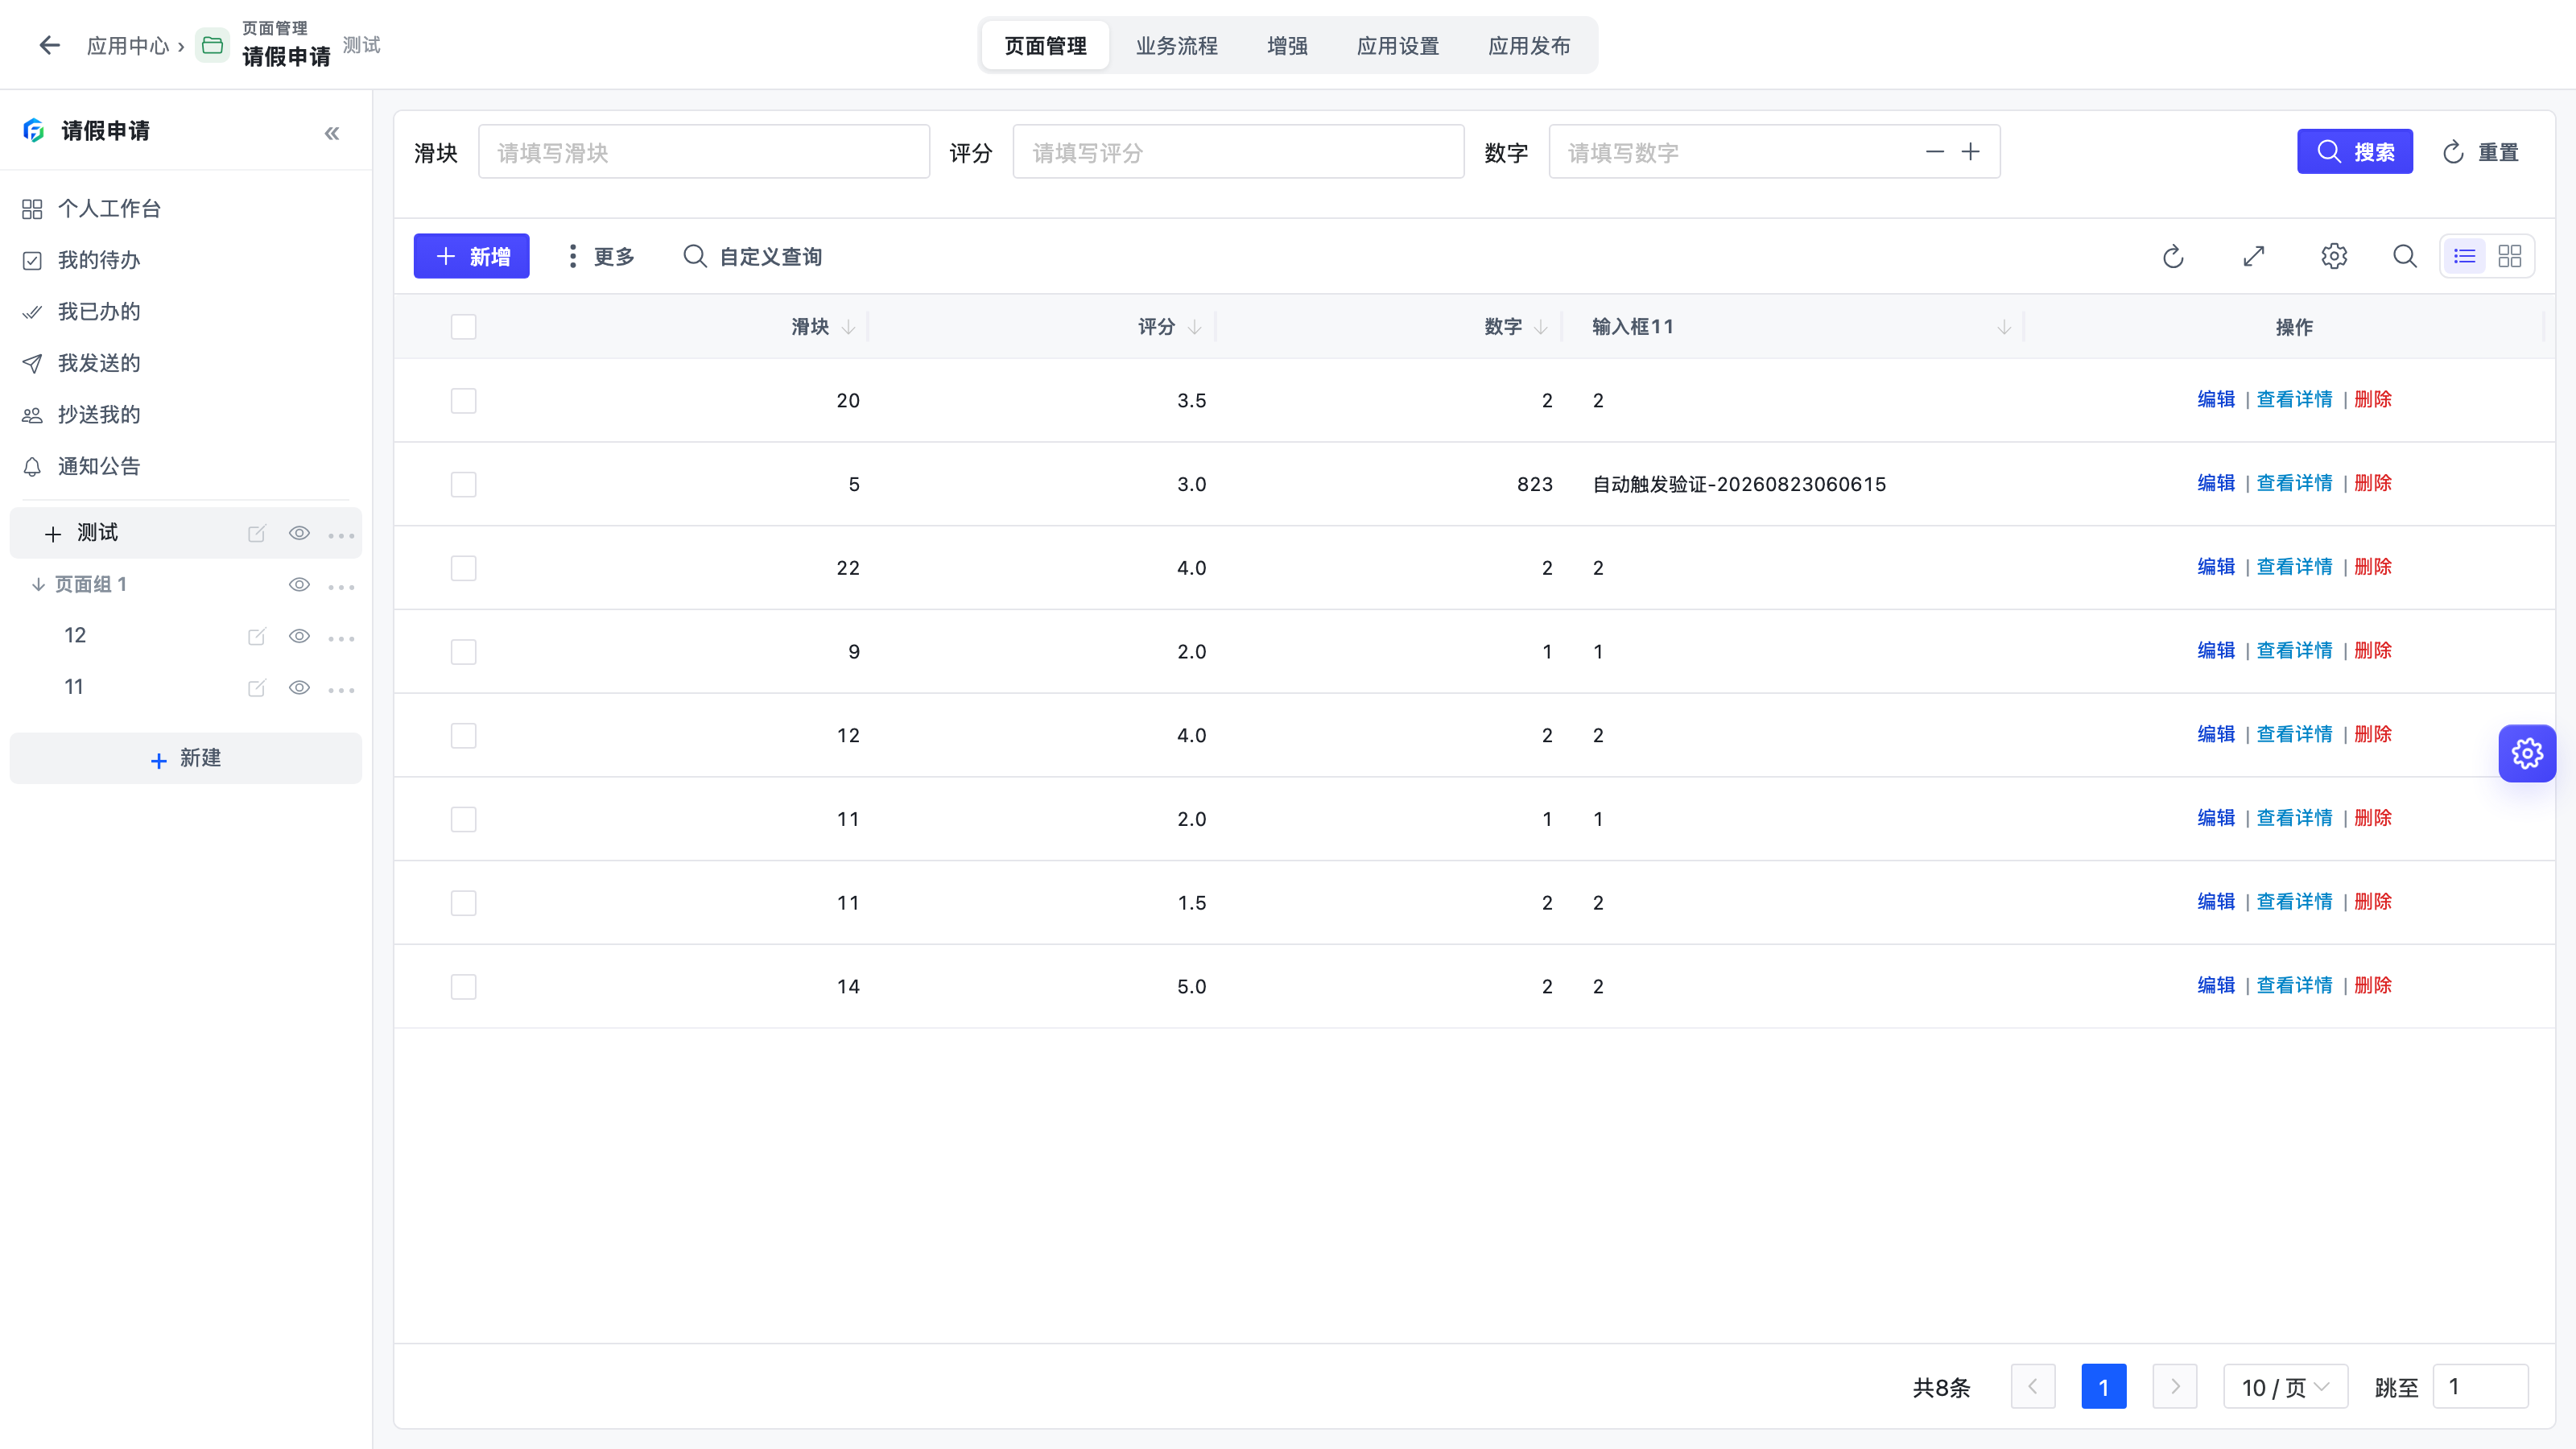
Task: Click the edit icon on the 测试 page
Action: (257, 533)
